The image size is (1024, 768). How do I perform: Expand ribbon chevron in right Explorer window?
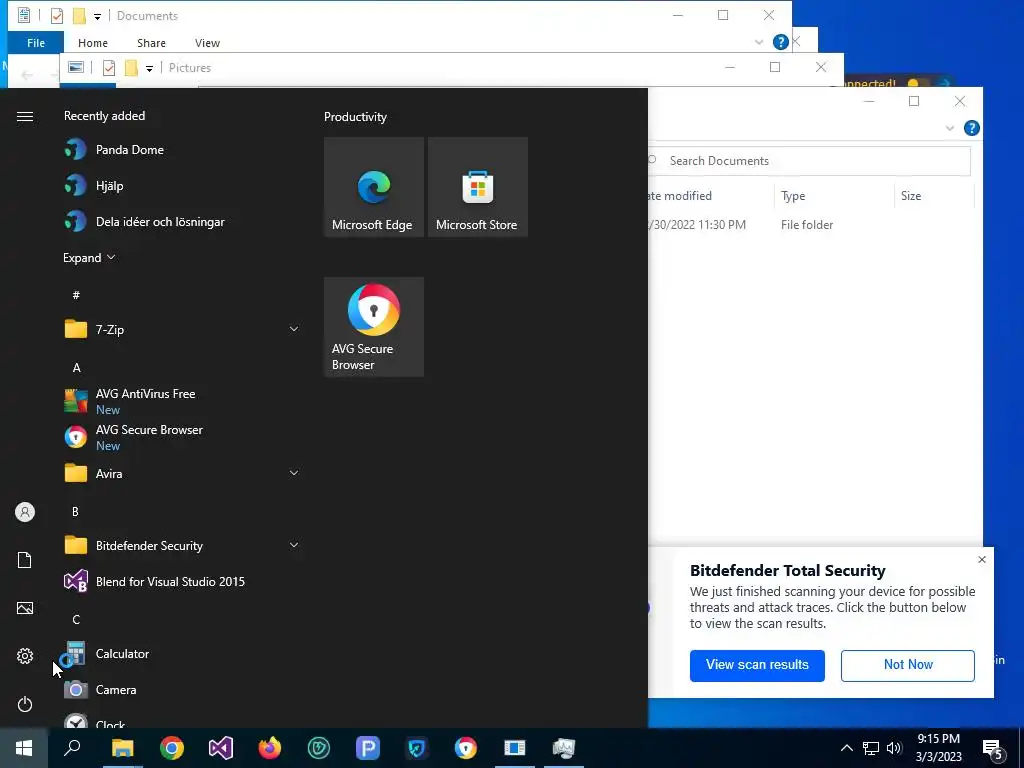[950, 129]
